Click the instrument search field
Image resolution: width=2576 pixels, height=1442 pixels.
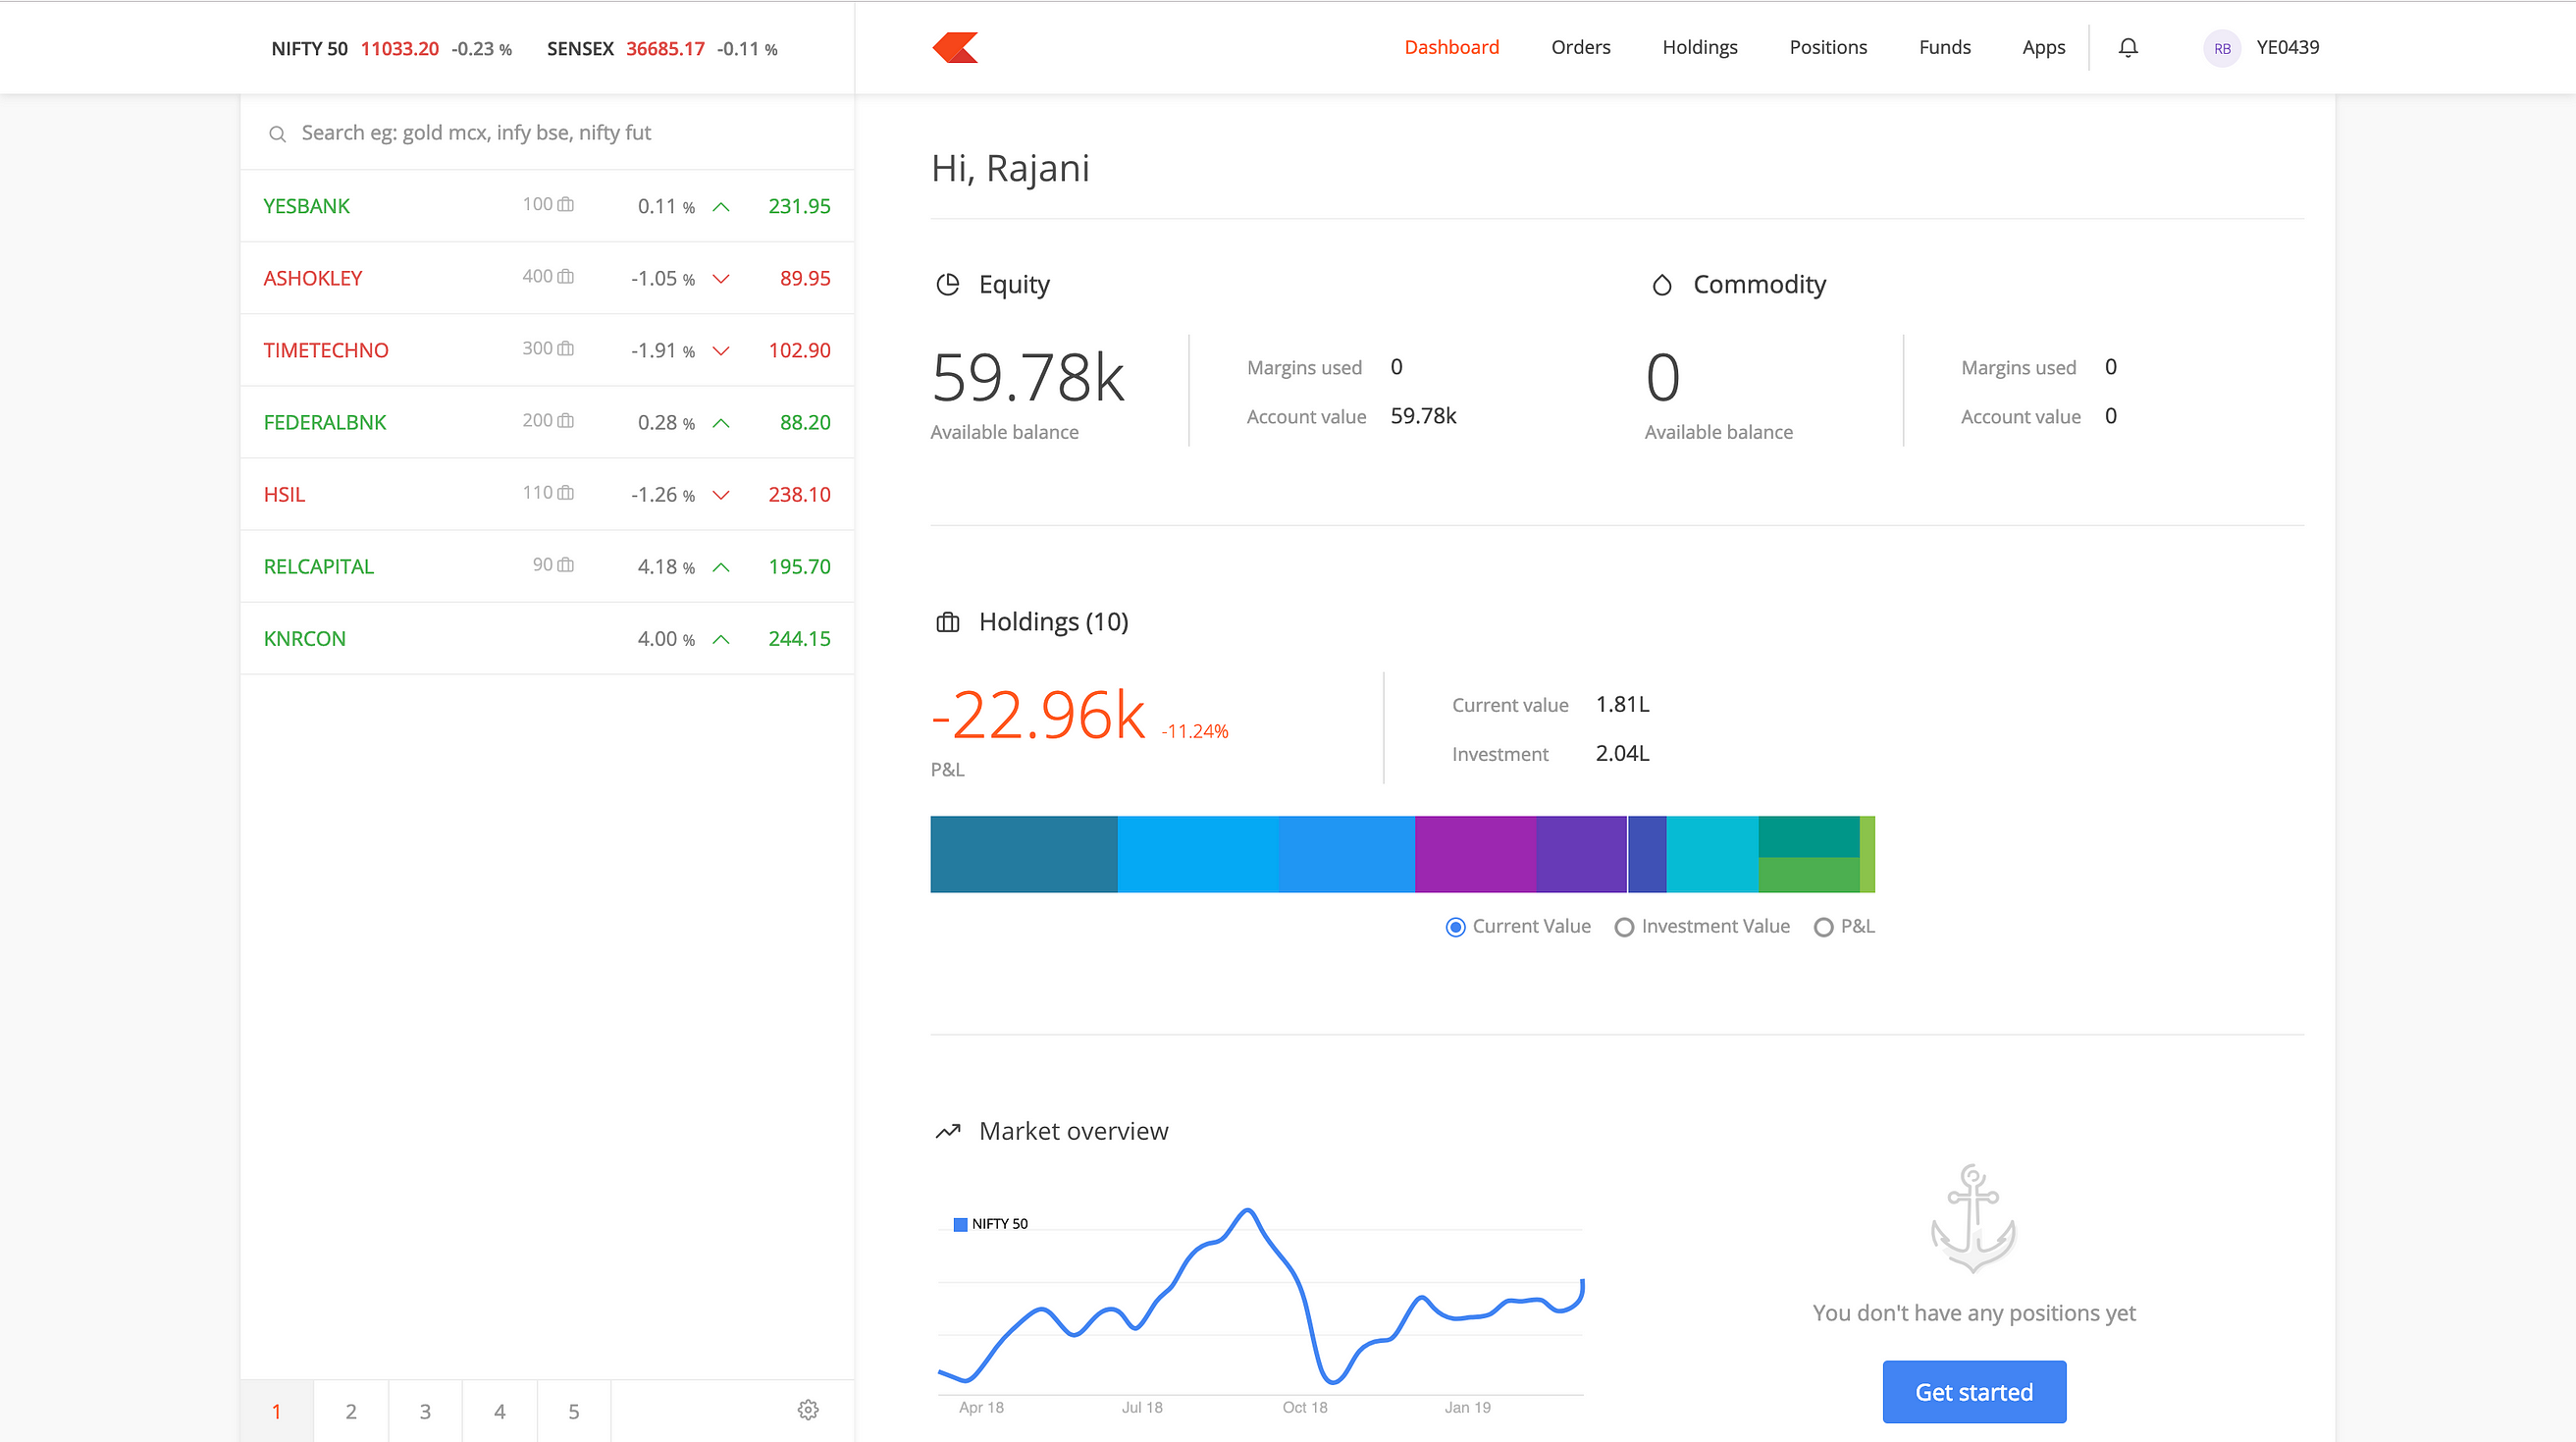click(547, 133)
